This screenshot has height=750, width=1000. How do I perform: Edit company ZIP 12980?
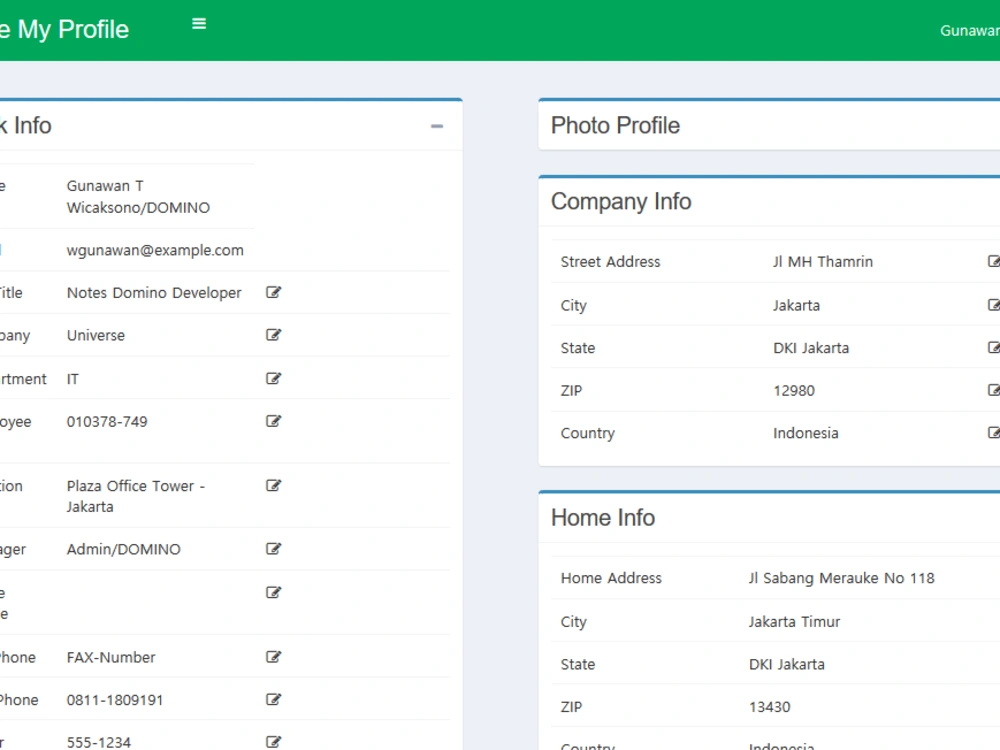point(994,390)
